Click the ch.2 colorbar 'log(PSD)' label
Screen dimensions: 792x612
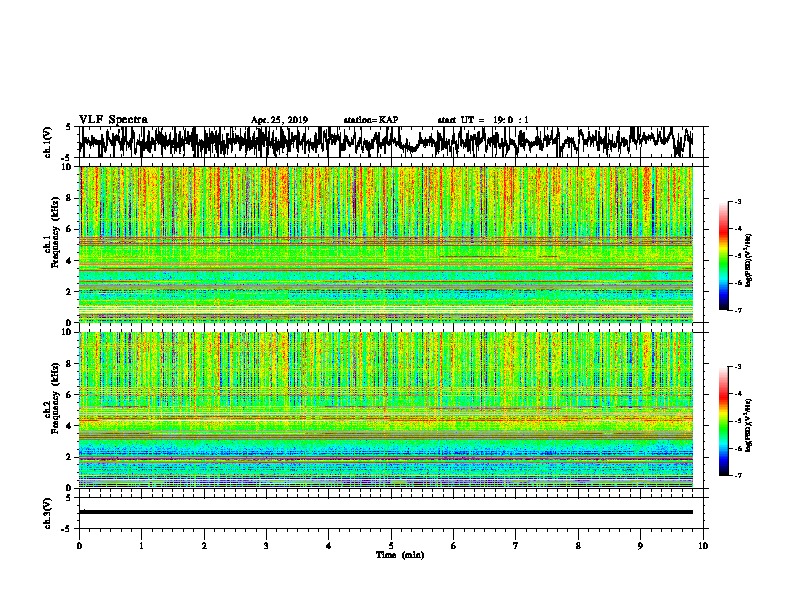coord(748,425)
